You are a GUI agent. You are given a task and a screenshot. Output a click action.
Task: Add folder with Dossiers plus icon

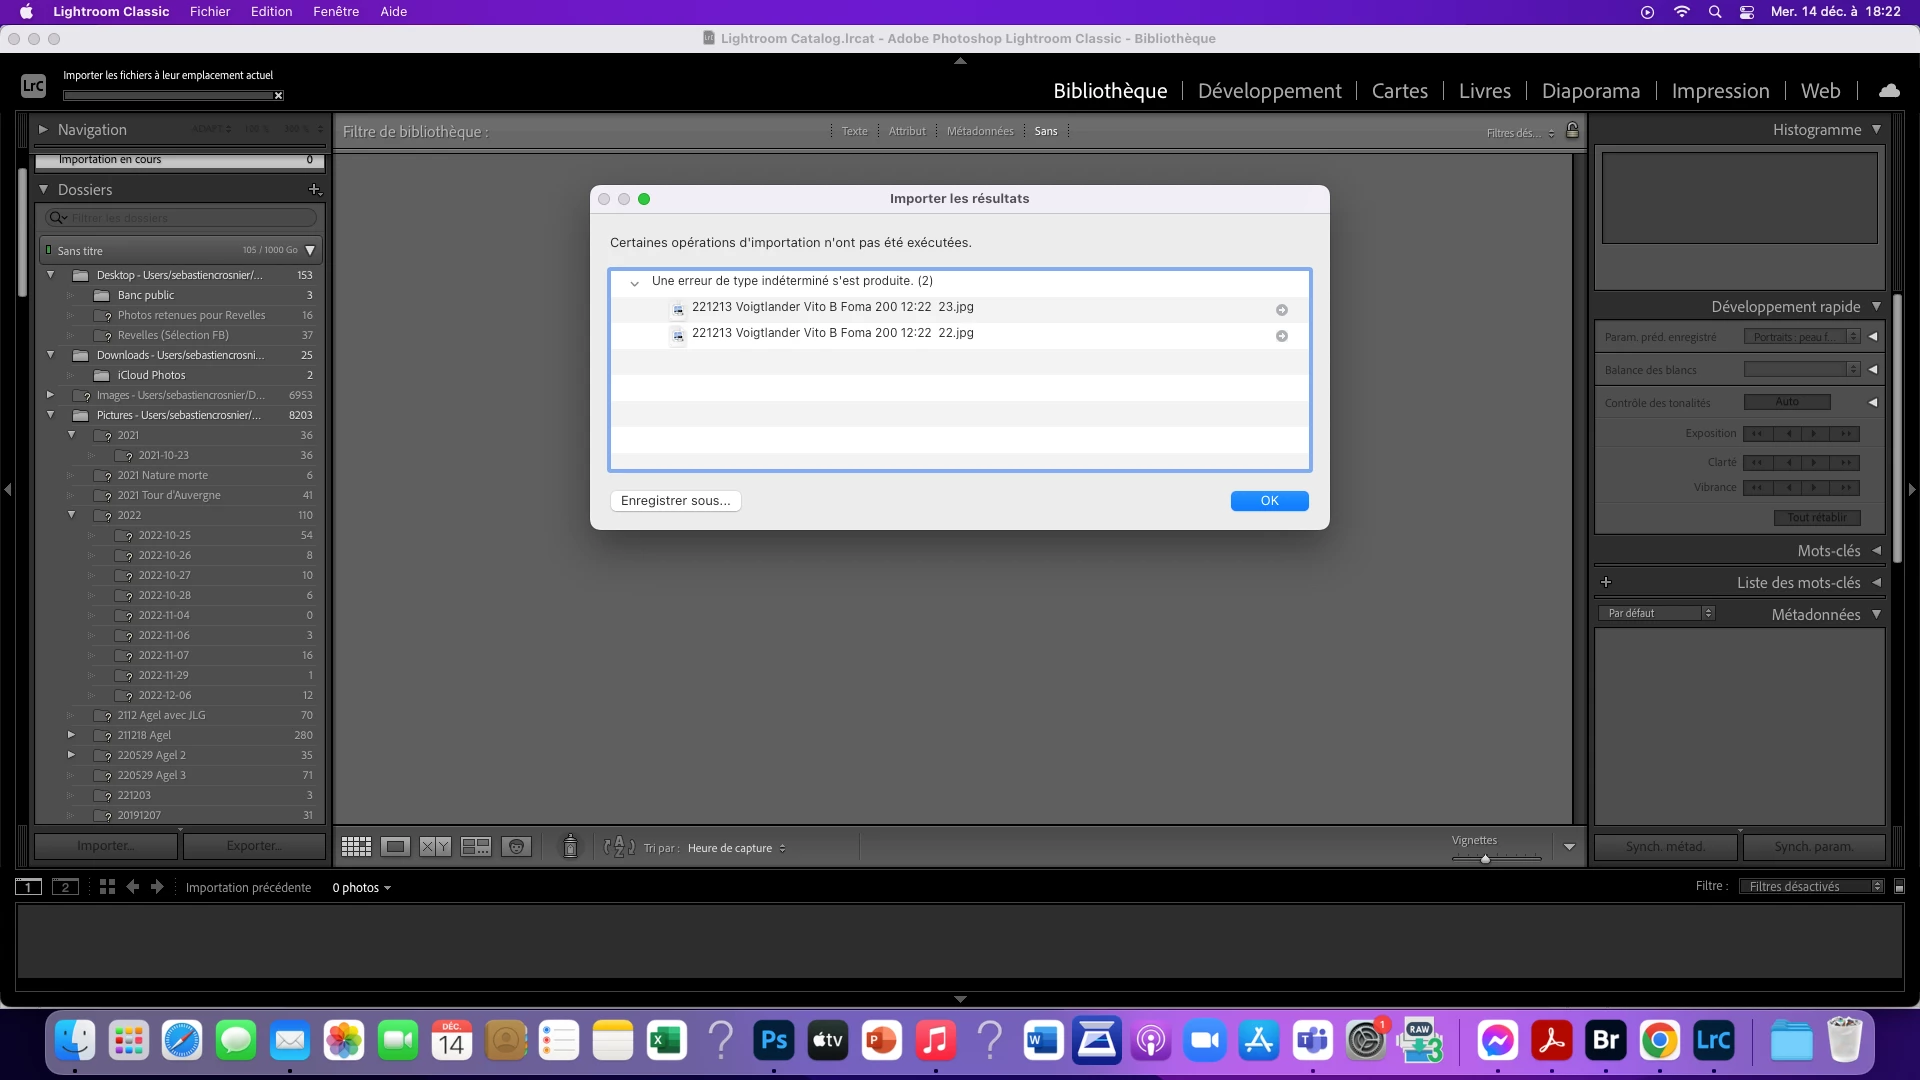click(x=314, y=189)
